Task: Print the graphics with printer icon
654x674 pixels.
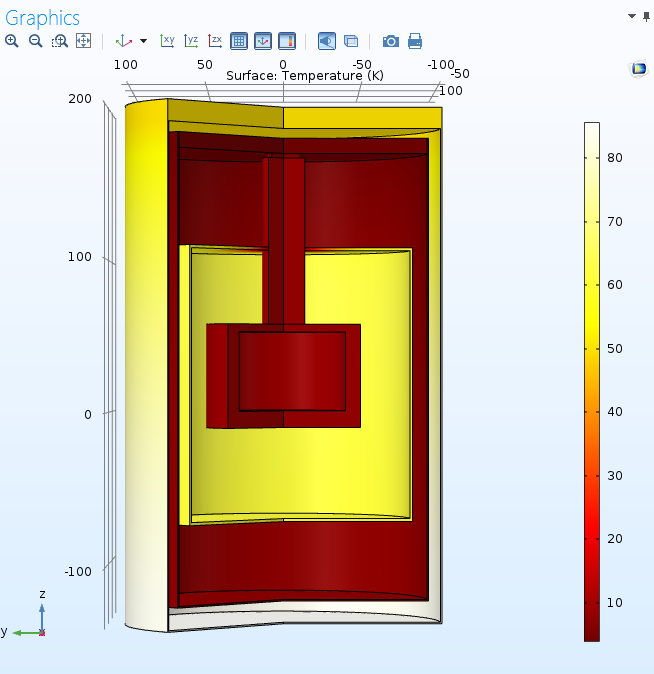Action: (415, 41)
